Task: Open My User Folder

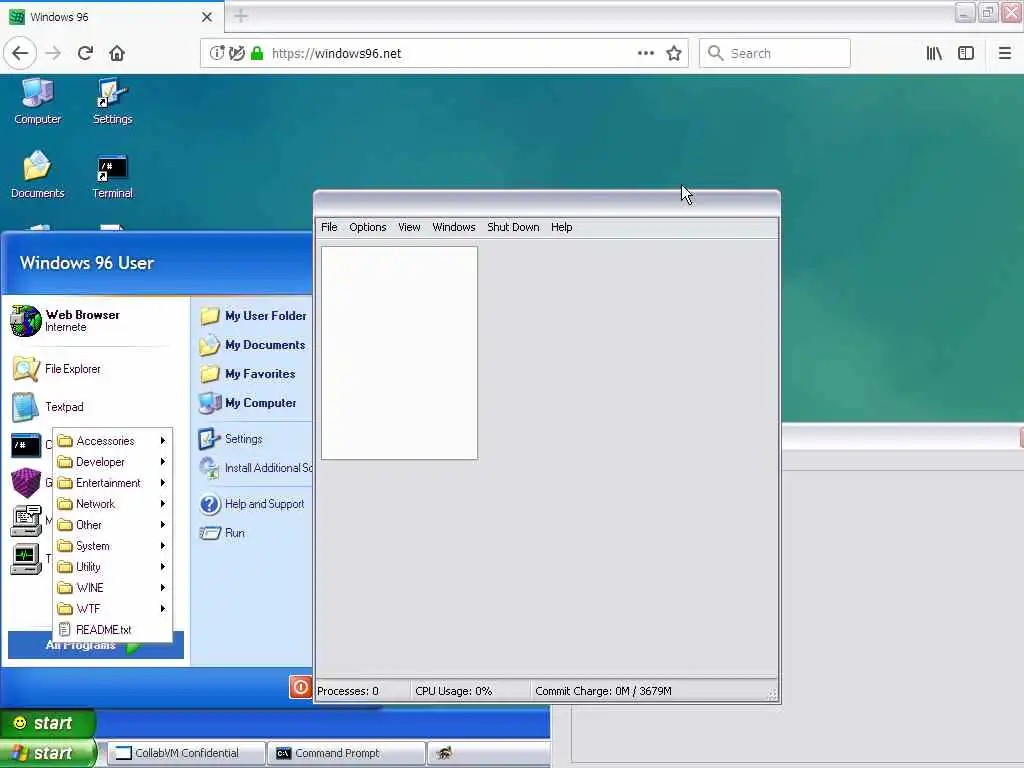Action: (x=253, y=315)
